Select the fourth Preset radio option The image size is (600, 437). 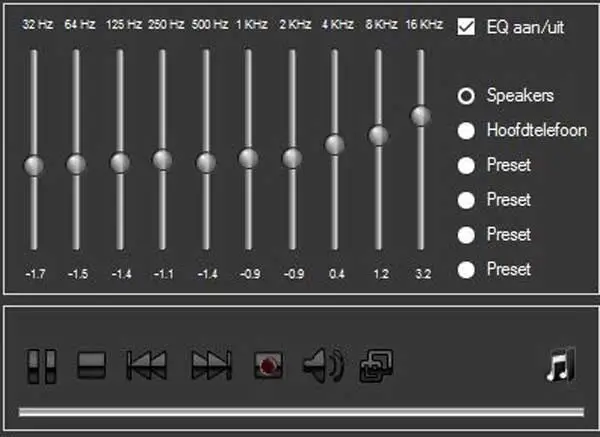click(466, 270)
